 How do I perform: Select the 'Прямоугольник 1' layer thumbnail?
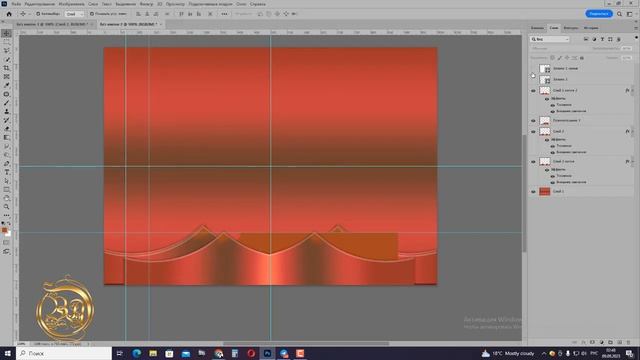[544, 121]
